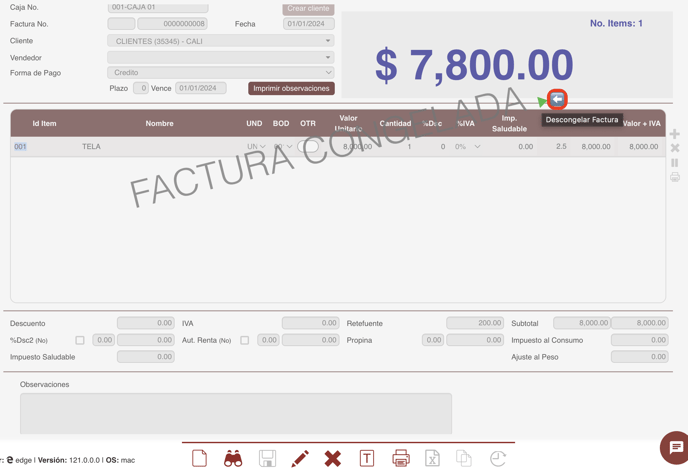The image size is (688, 471).
Task: Click the Imp. Saludable column header
Action: [x=509, y=123]
